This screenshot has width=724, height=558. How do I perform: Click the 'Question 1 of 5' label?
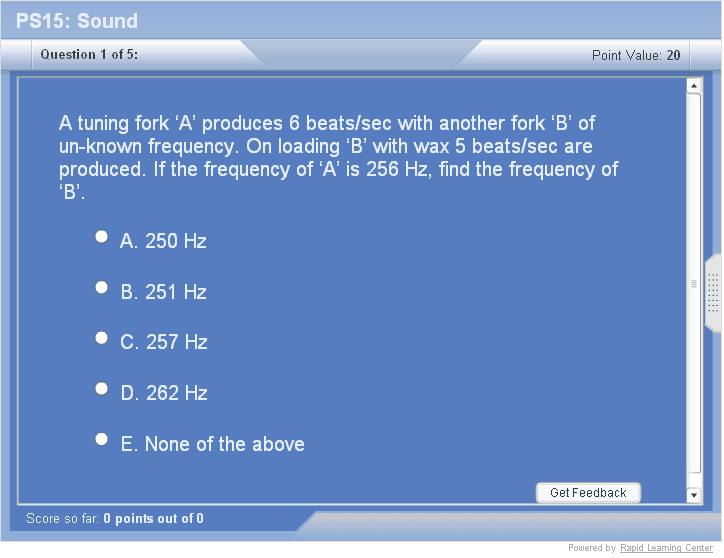coord(89,55)
